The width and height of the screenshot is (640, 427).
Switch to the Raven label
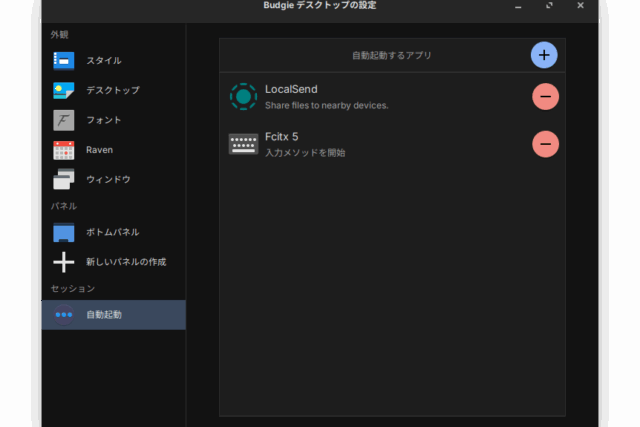click(x=100, y=150)
